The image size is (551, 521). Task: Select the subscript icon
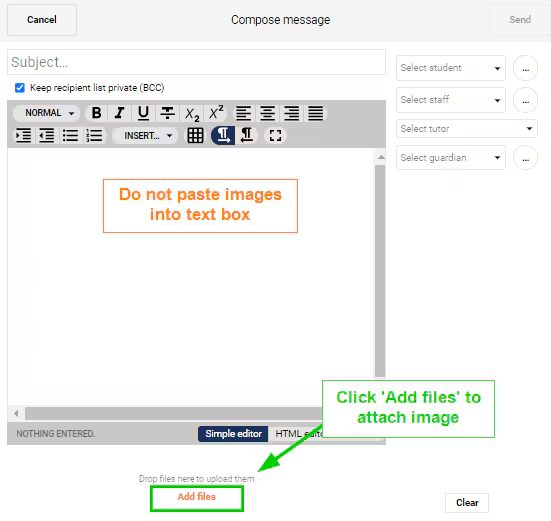(x=192, y=113)
